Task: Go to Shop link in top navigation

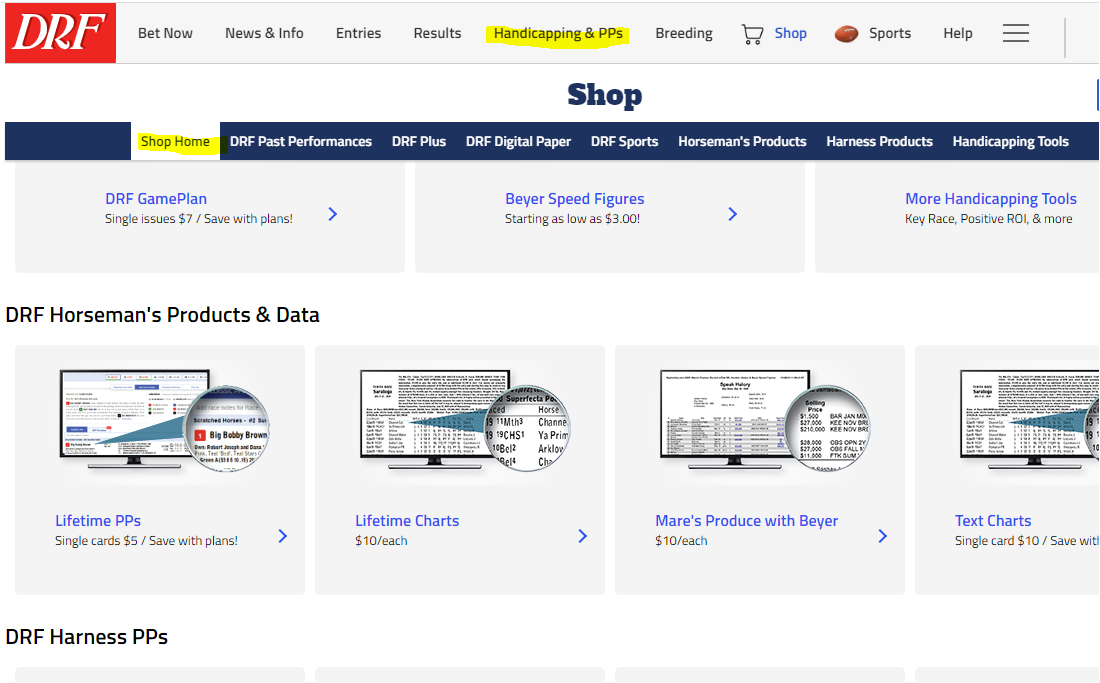Action: coord(790,33)
